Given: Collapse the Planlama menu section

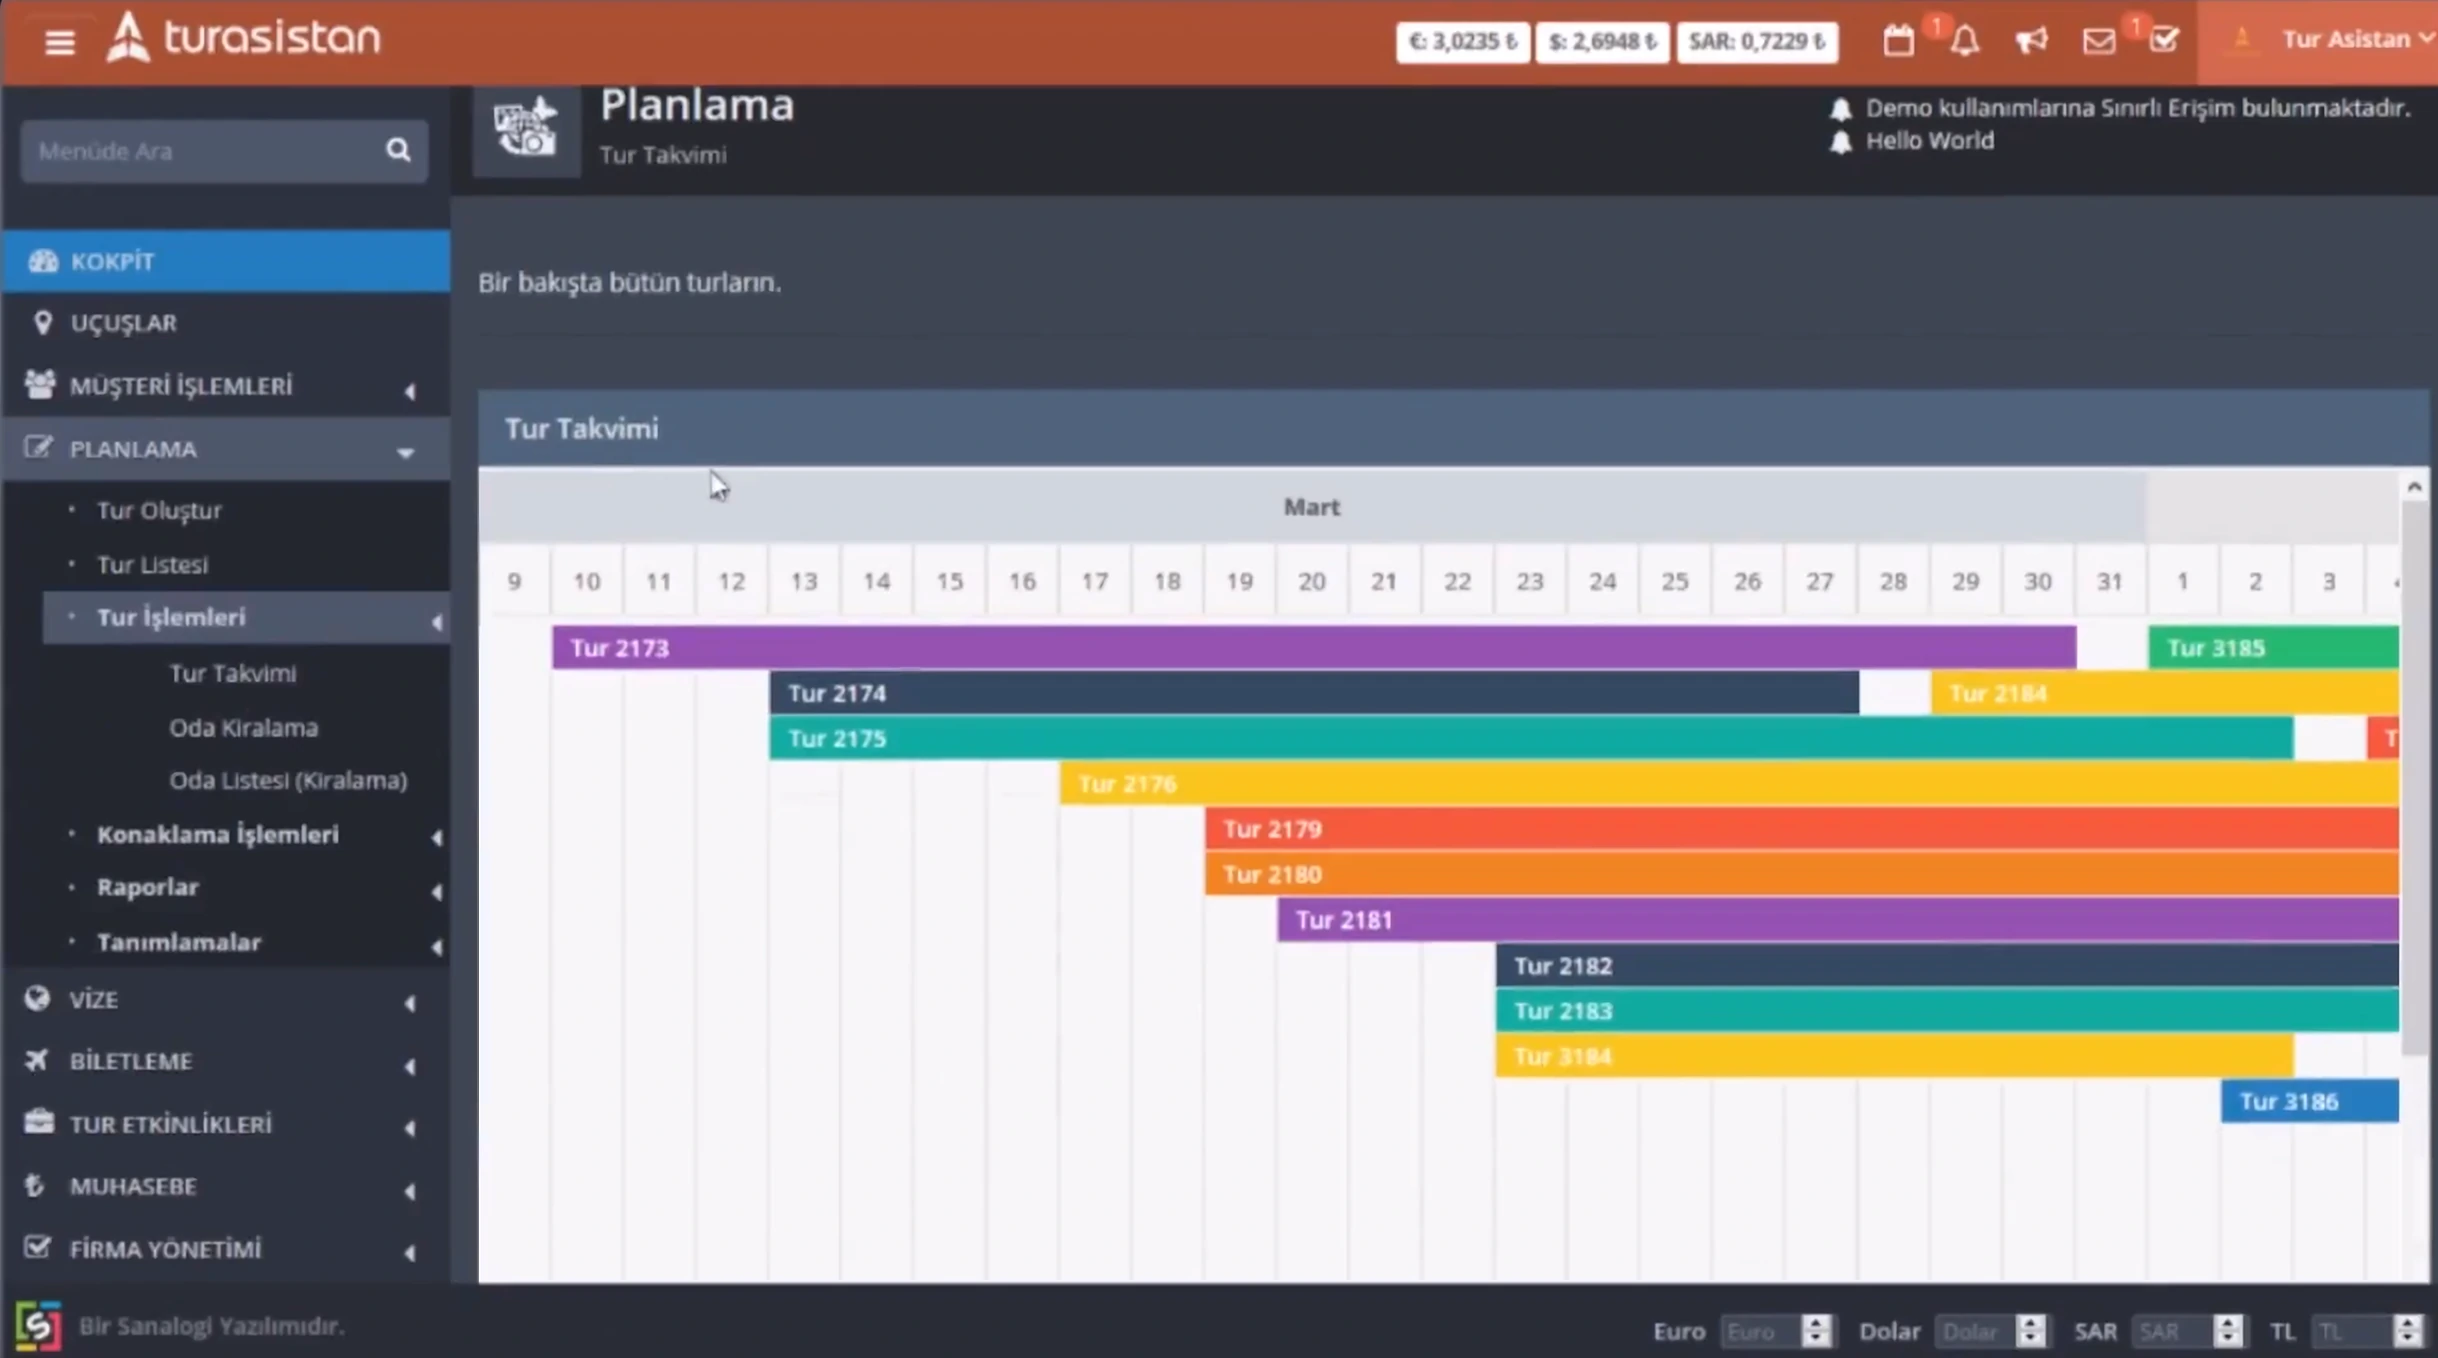Looking at the screenshot, I should (x=225, y=449).
